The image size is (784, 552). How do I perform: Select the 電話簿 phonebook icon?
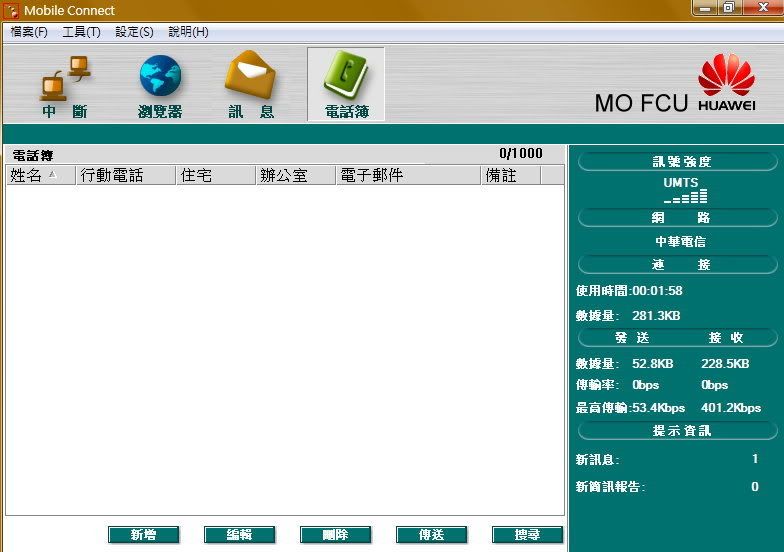(x=346, y=85)
